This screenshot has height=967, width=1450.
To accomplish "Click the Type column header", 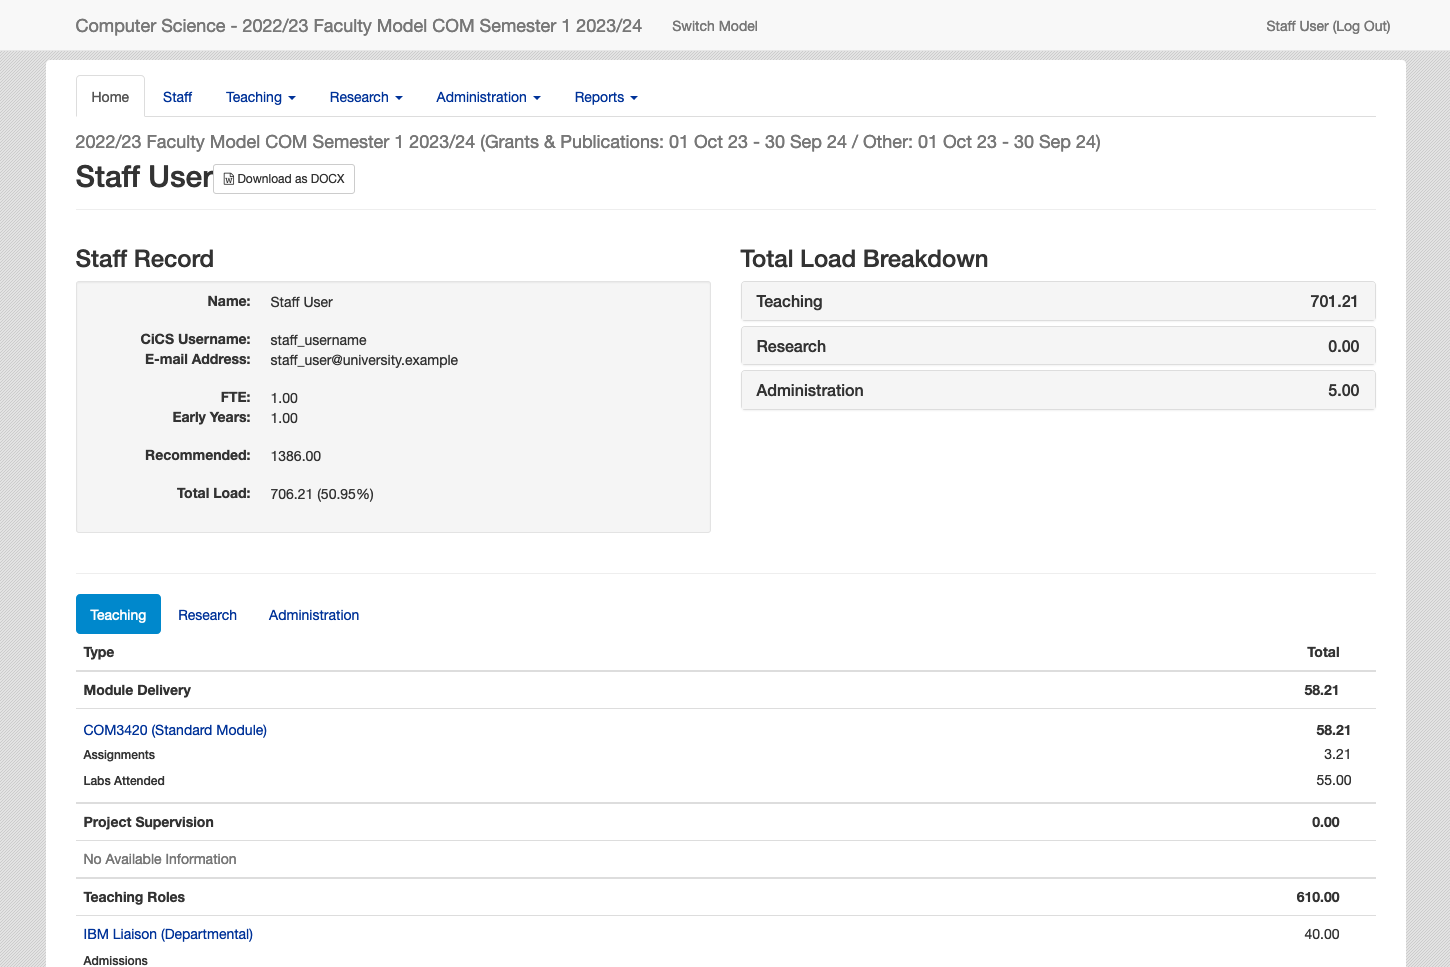I will pos(99,652).
